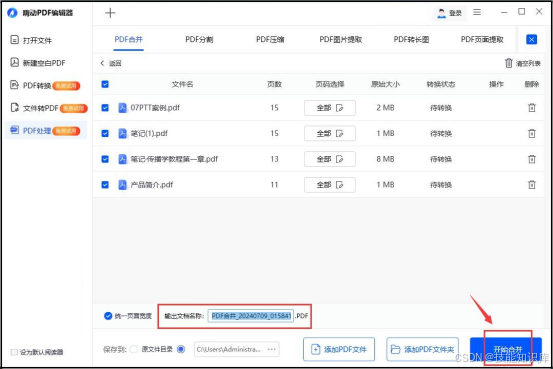The width and height of the screenshot is (553, 369).
Task: Click the 原始大小 column header
Action: tap(385, 84)
